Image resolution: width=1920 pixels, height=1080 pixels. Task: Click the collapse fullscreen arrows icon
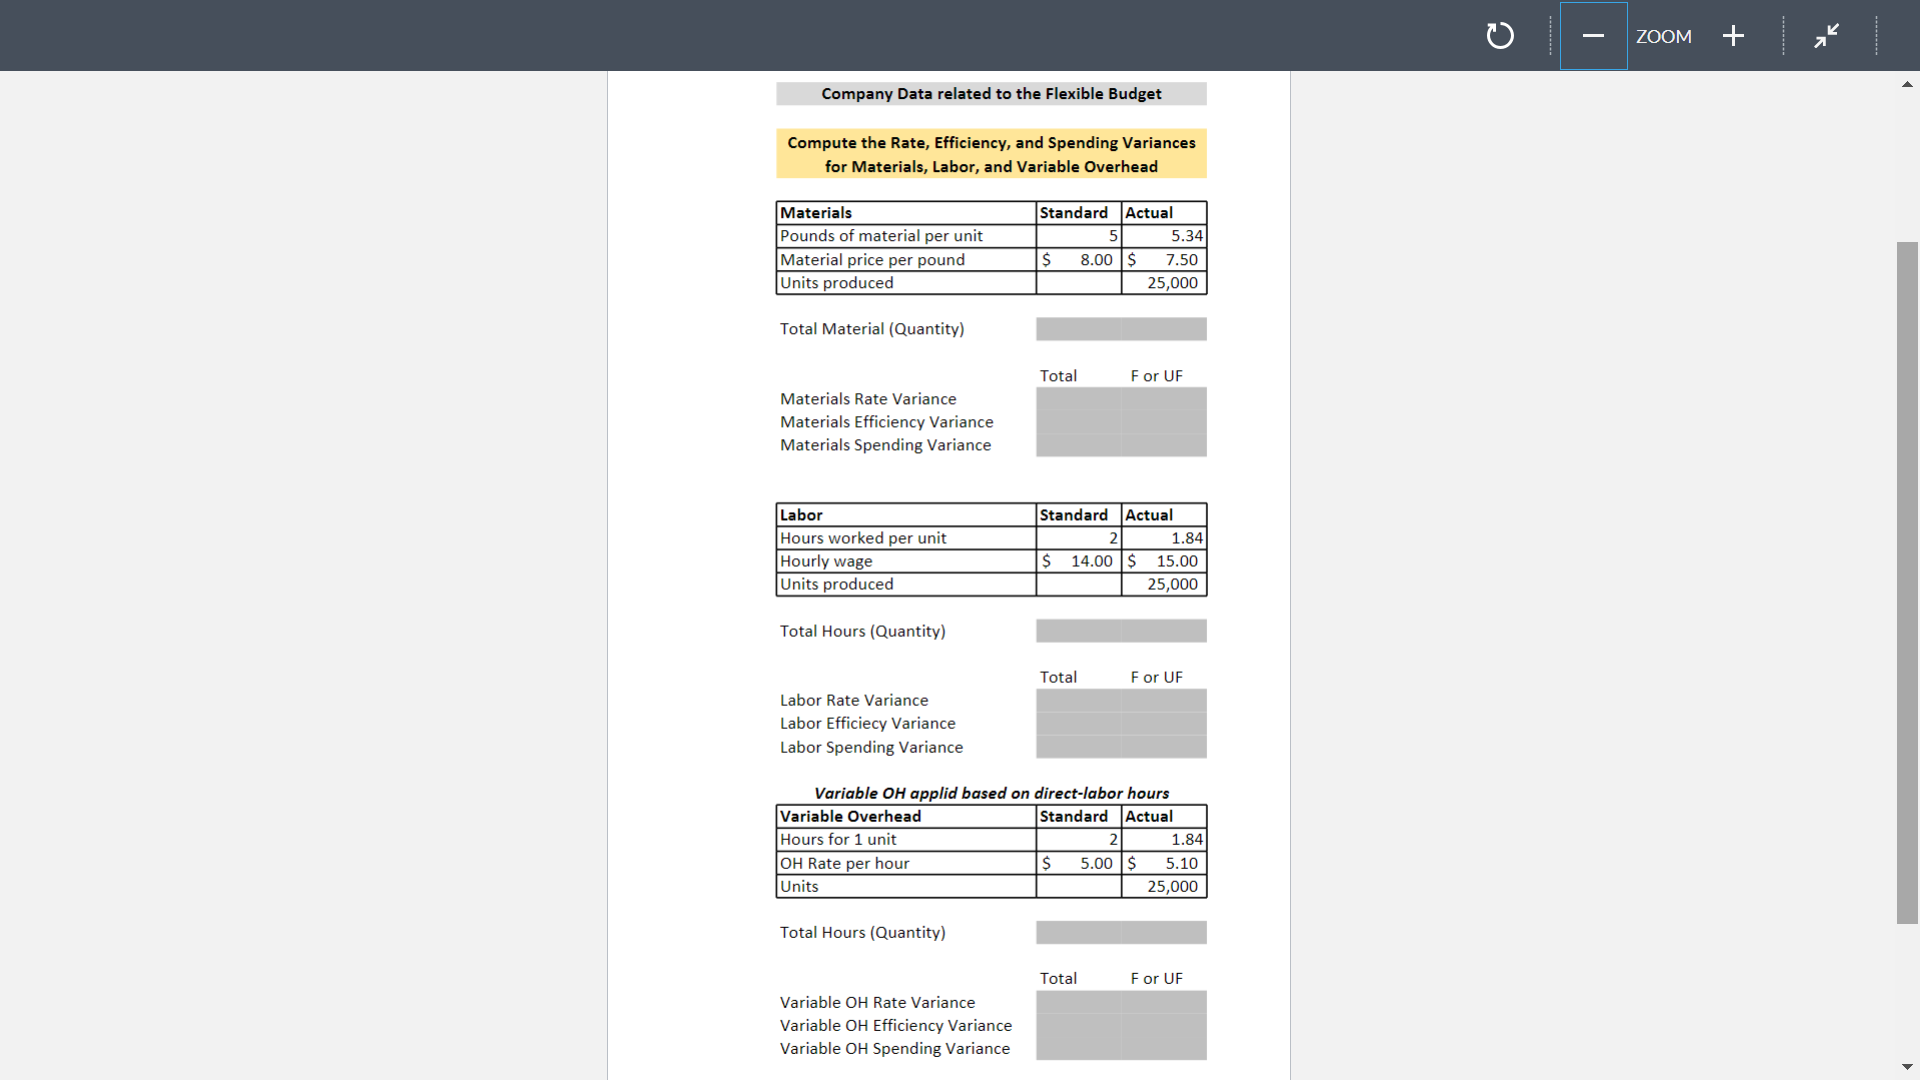pos(1826,36)
